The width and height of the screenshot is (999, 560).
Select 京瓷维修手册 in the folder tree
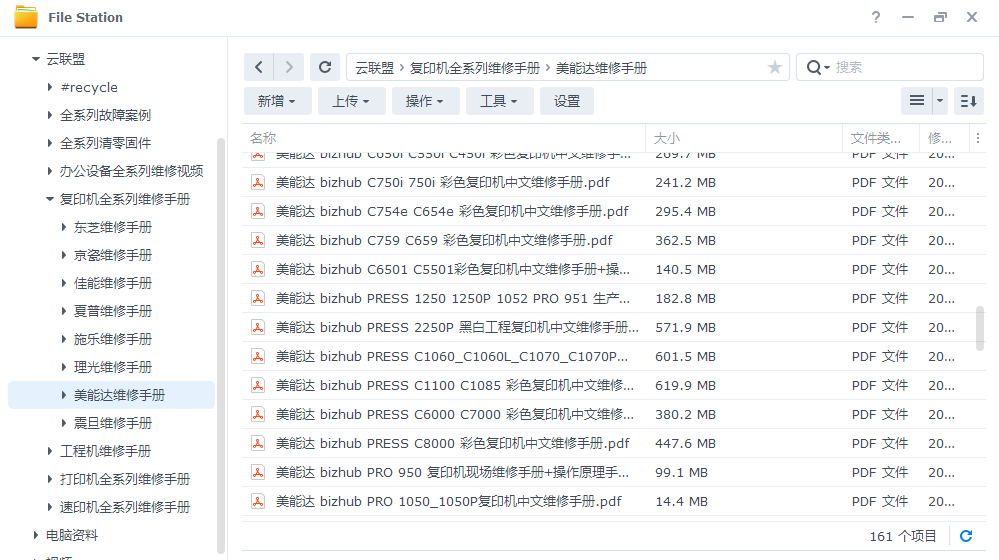113,255
